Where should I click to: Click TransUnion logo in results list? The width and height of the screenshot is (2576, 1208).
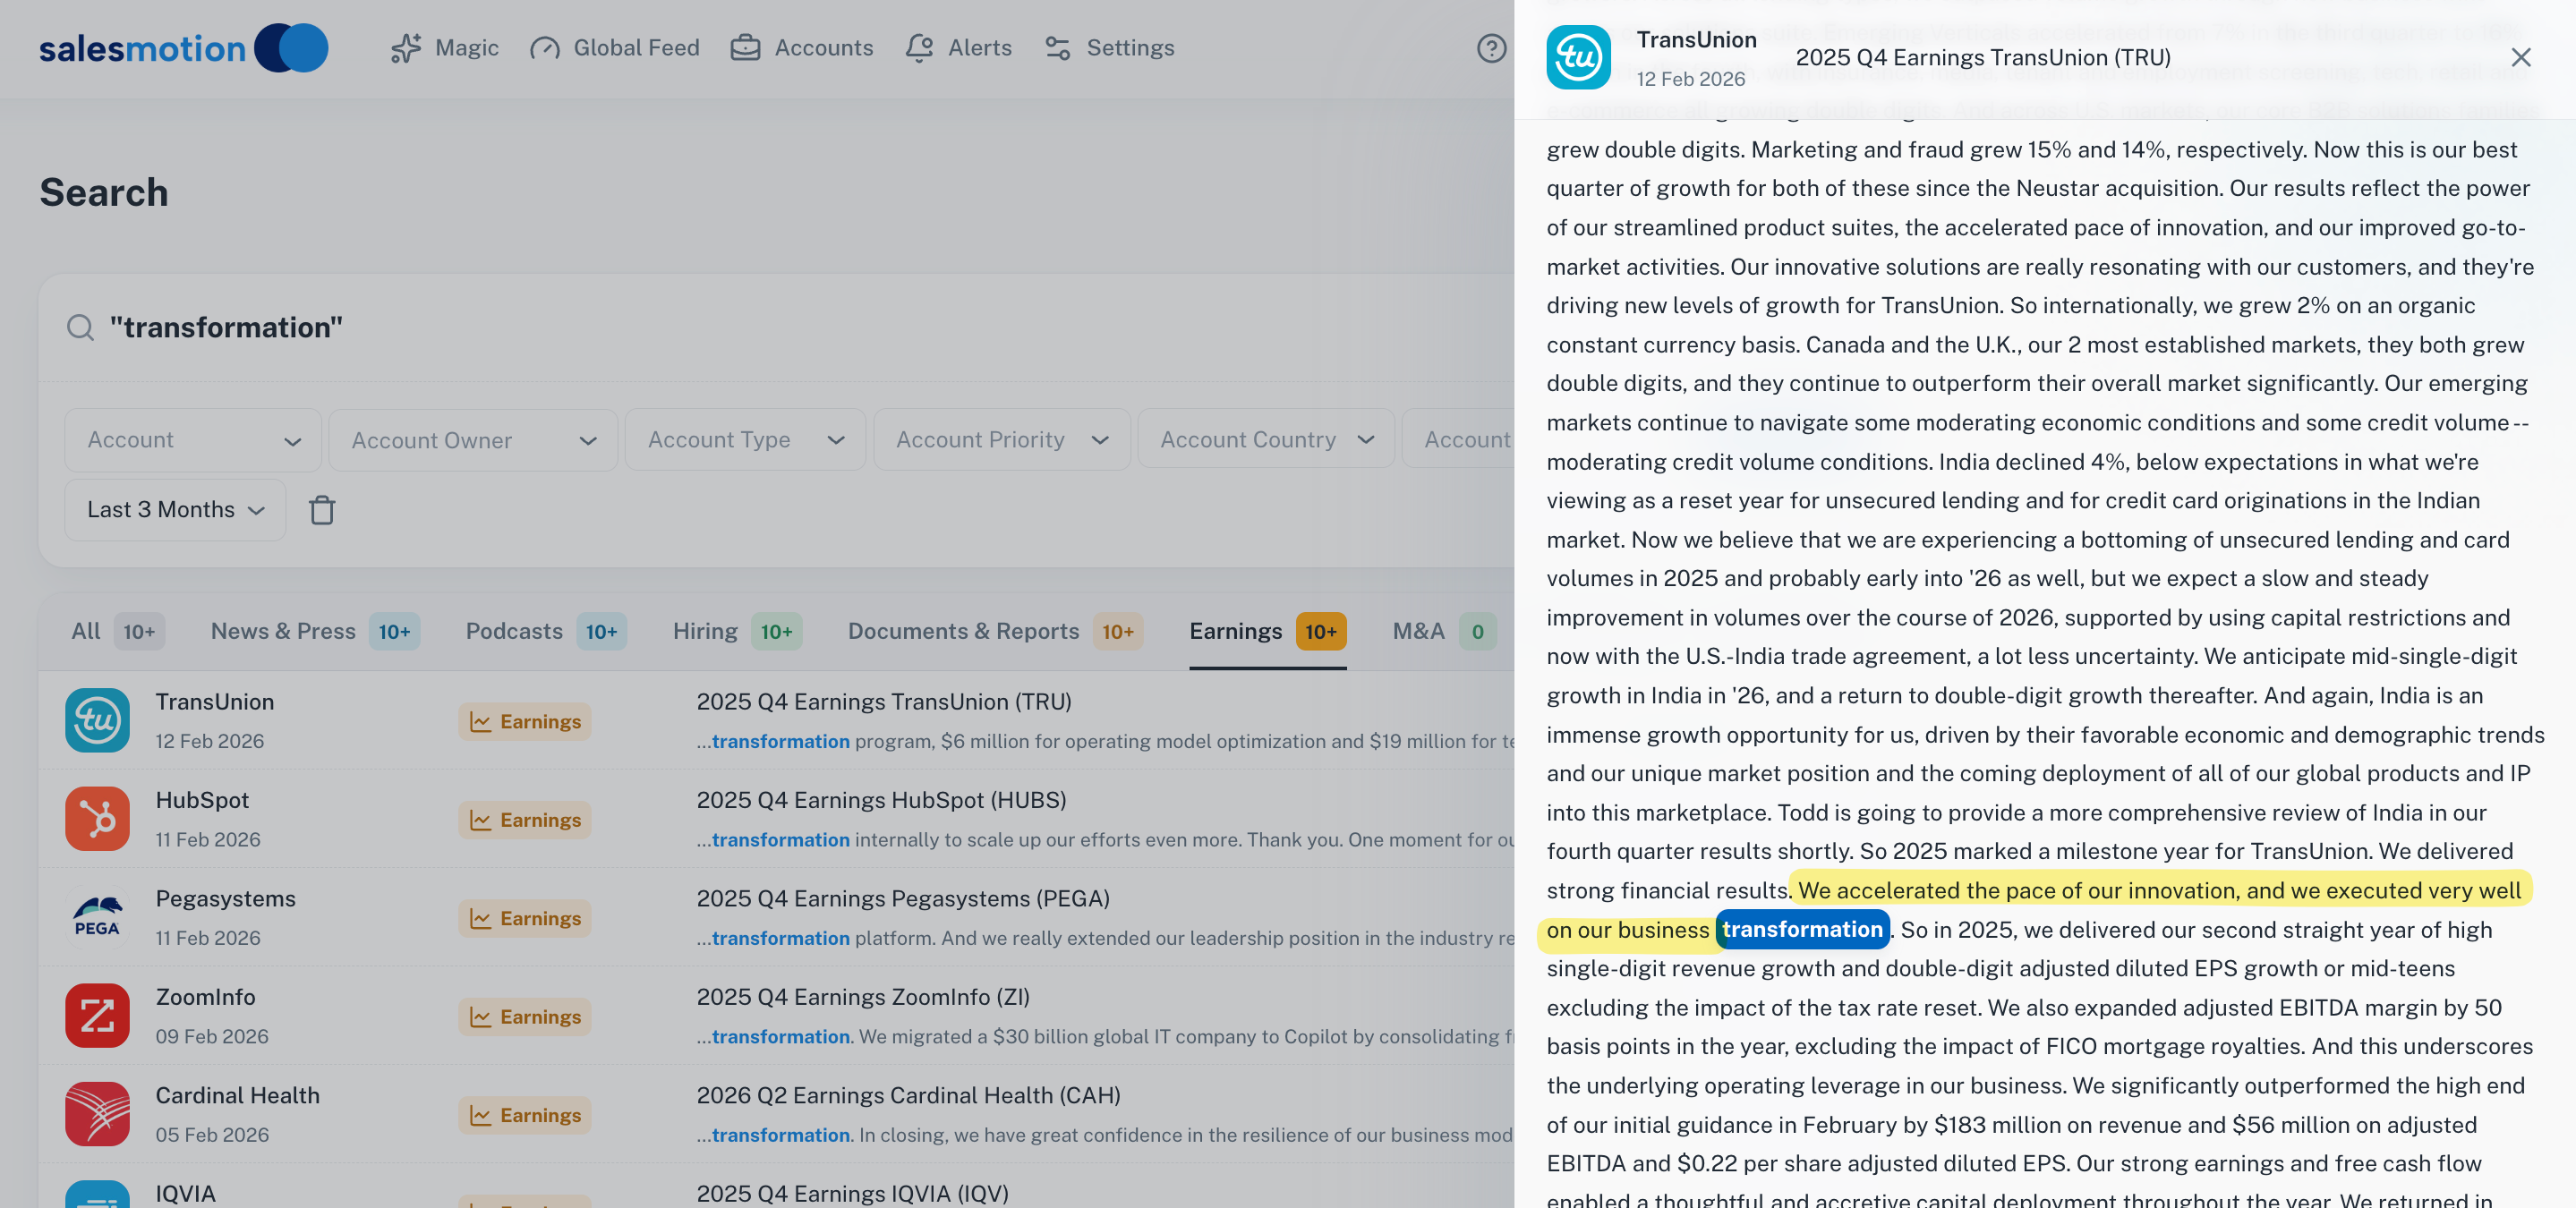97,720
